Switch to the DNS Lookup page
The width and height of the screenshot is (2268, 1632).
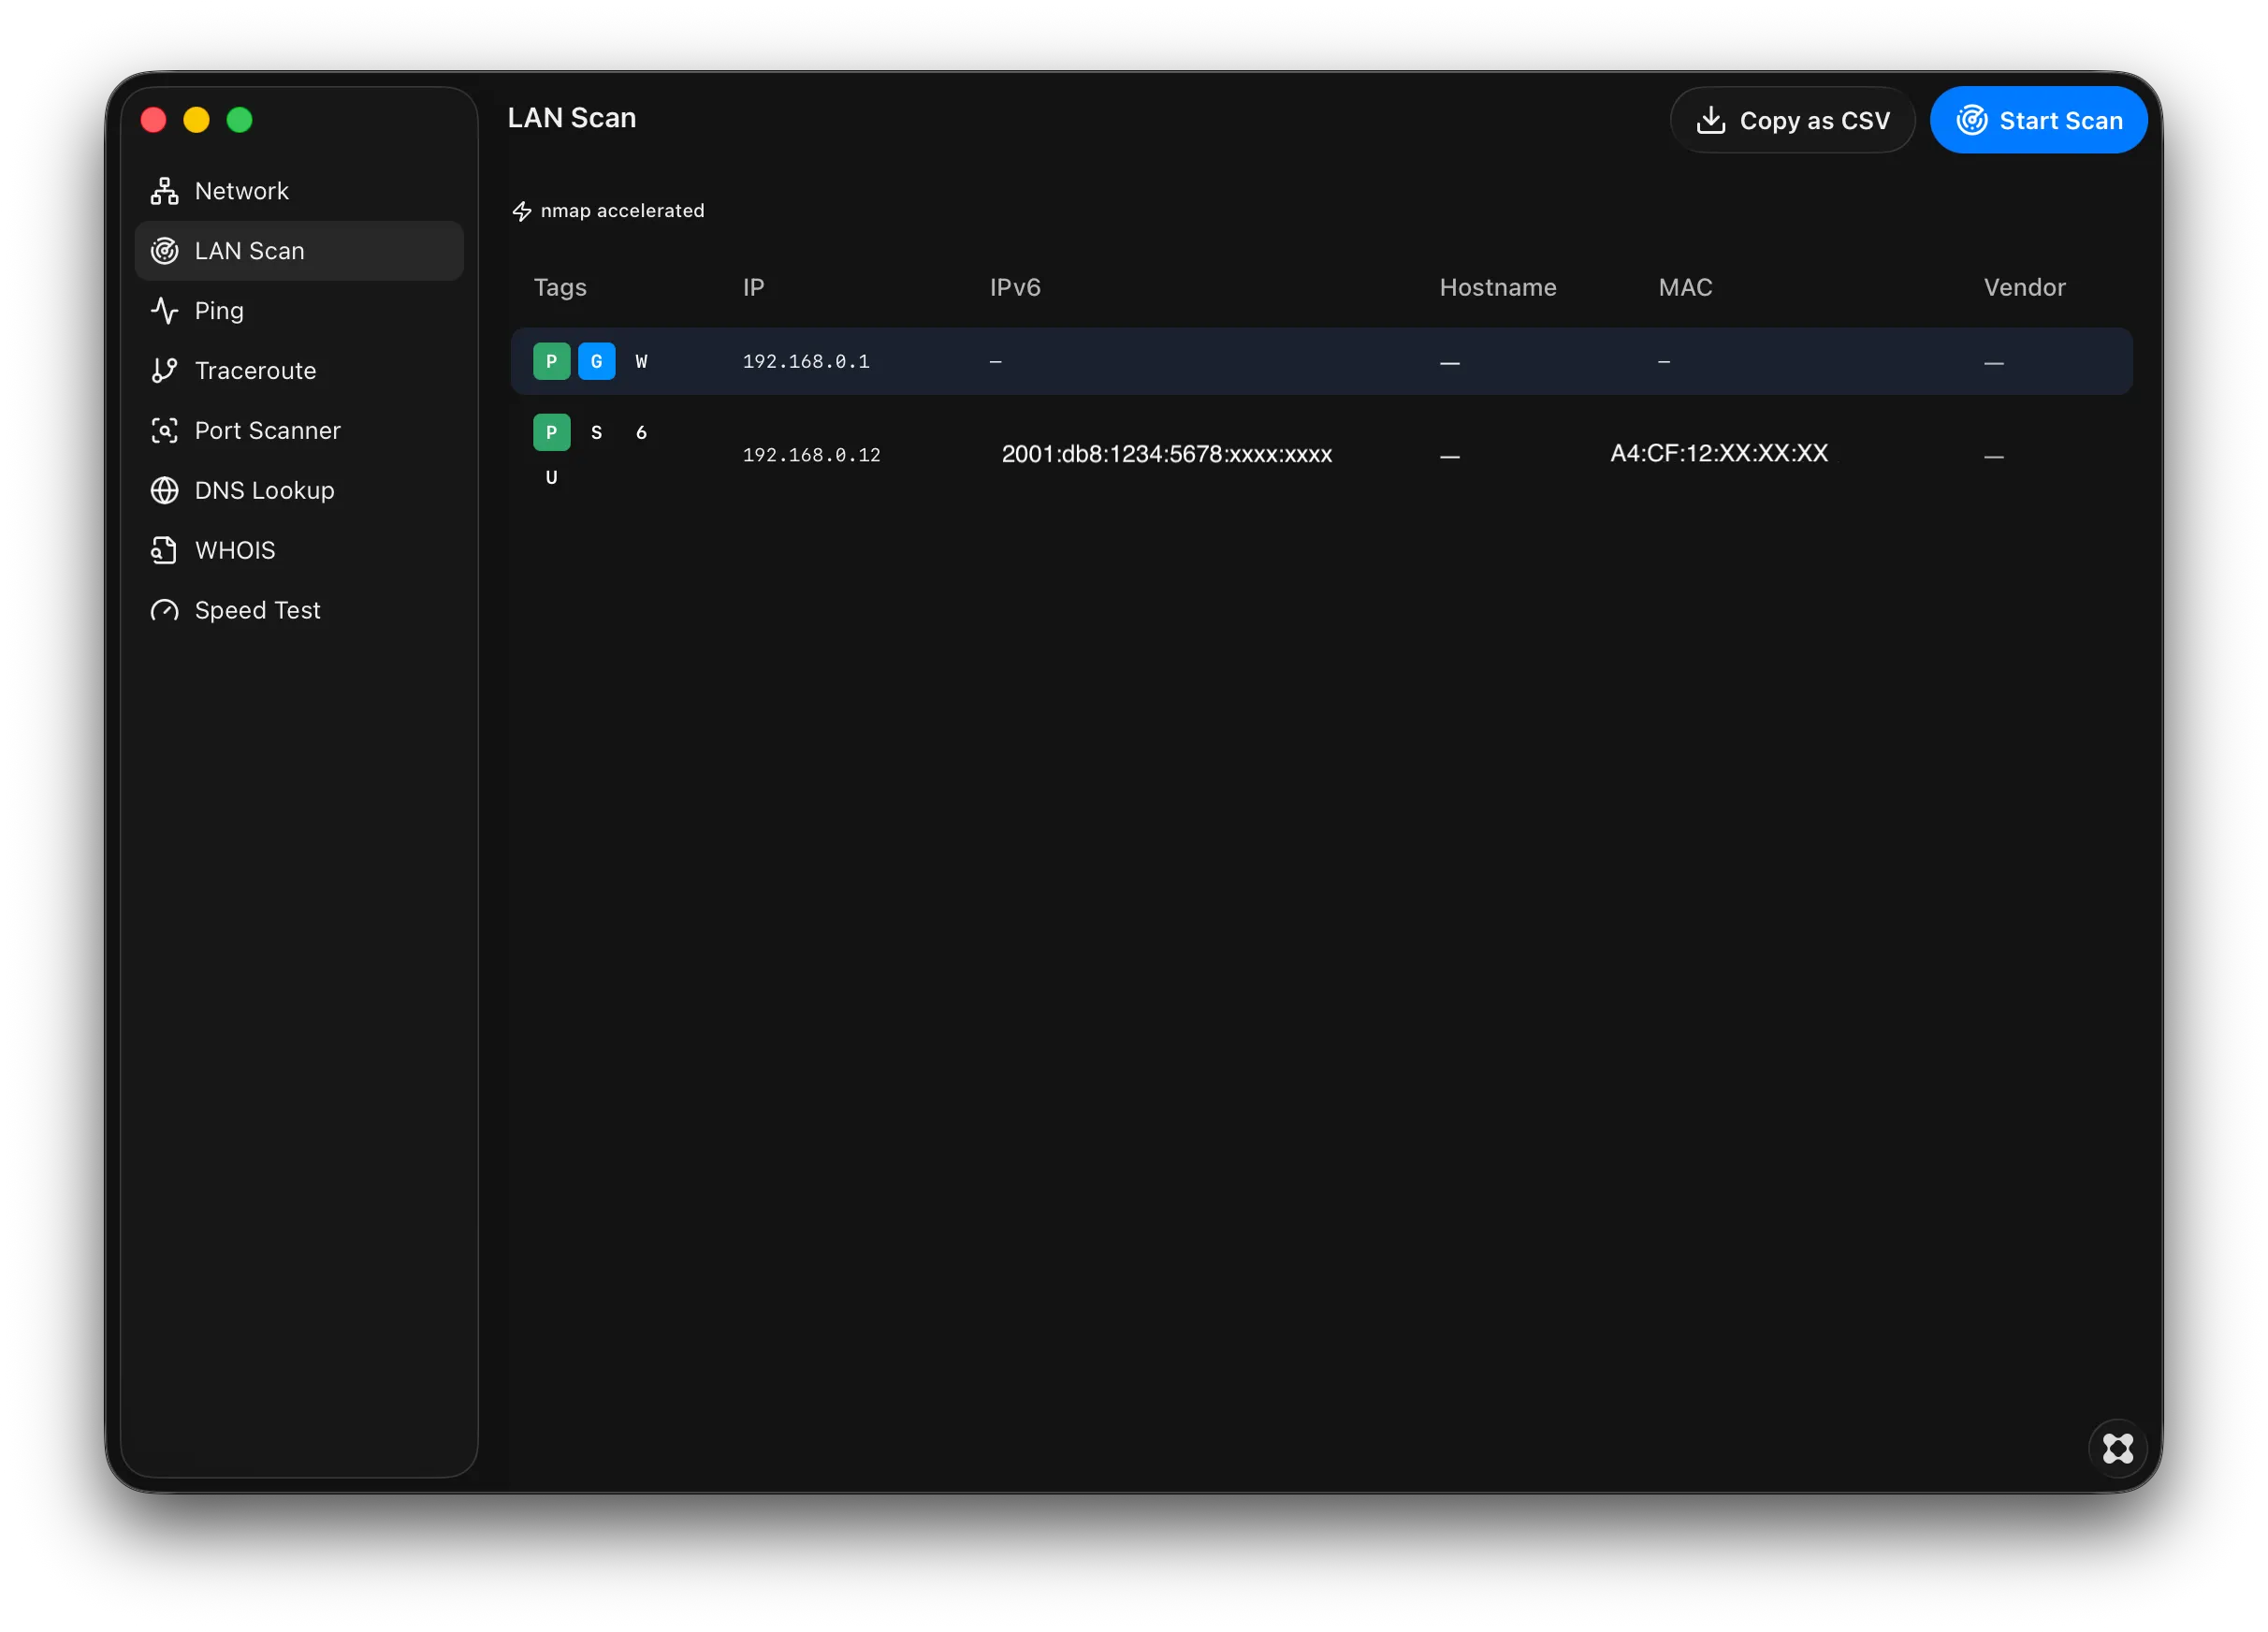point(299,491)
